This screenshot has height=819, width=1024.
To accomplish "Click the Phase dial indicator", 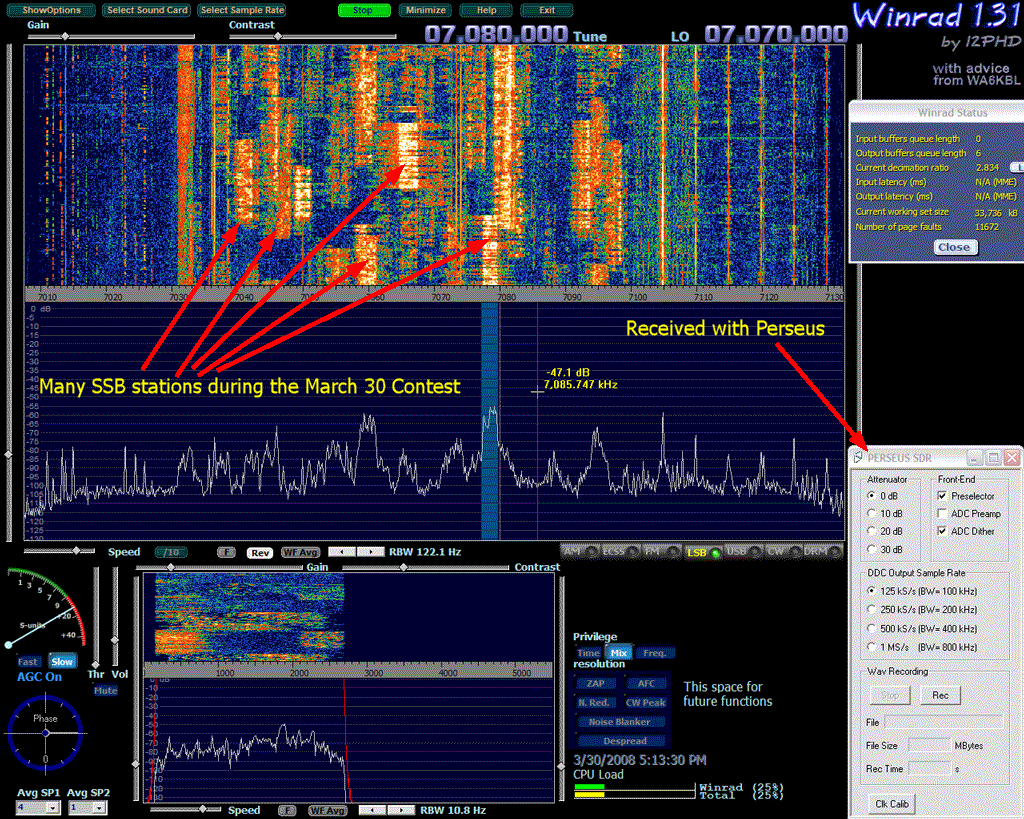I will pos(45,733).
